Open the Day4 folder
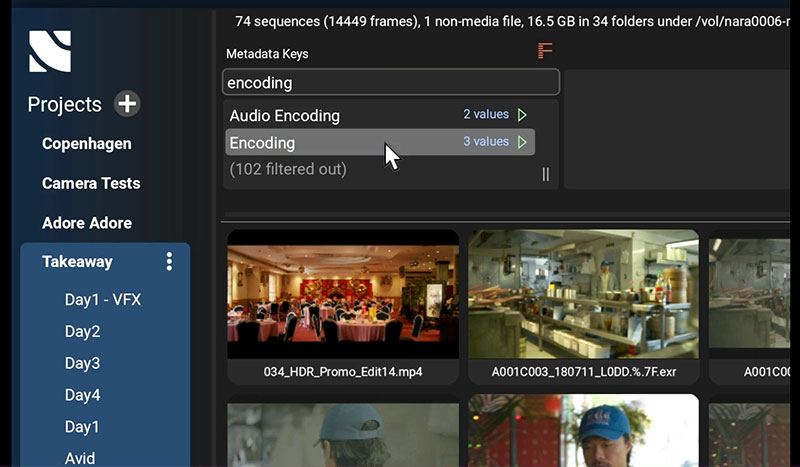 82,395
